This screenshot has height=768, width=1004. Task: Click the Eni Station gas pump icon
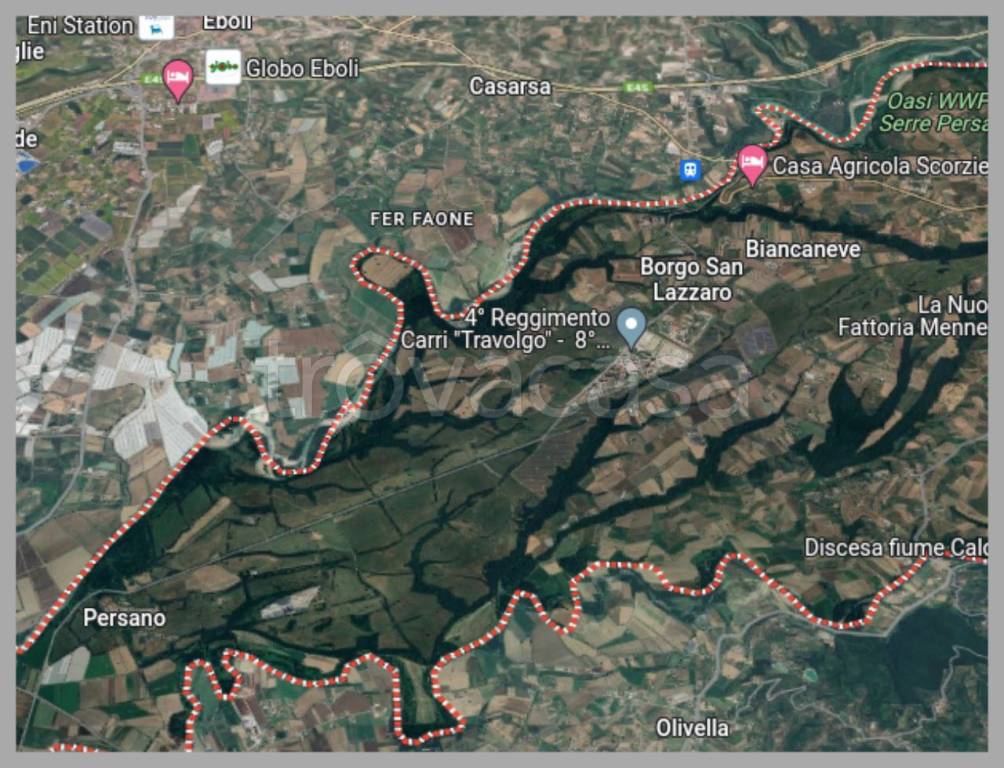[x=156, y=28]
